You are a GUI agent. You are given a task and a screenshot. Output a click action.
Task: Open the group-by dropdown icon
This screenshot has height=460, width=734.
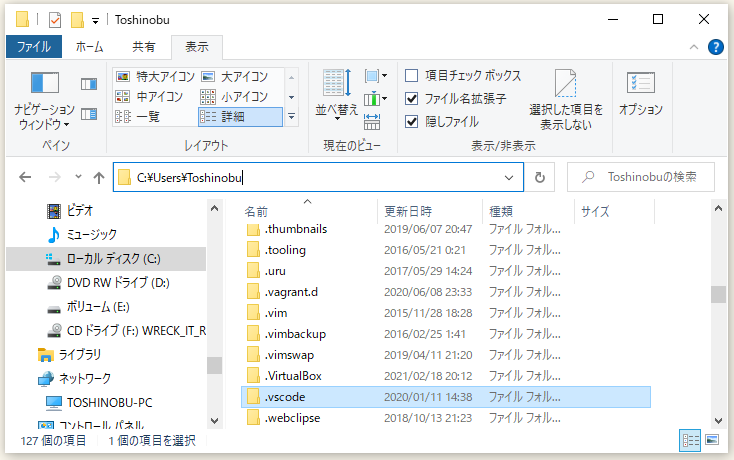376,75
